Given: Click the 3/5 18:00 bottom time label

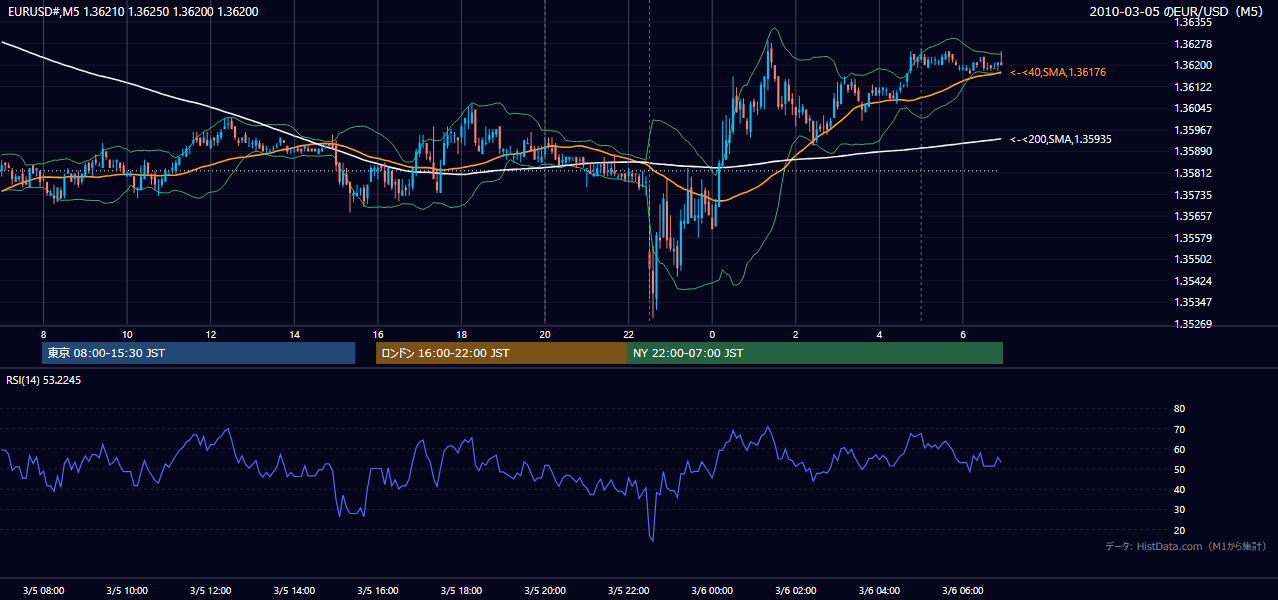Looking at the screenshot, I should pyautogui.click(x=461, y=590).
